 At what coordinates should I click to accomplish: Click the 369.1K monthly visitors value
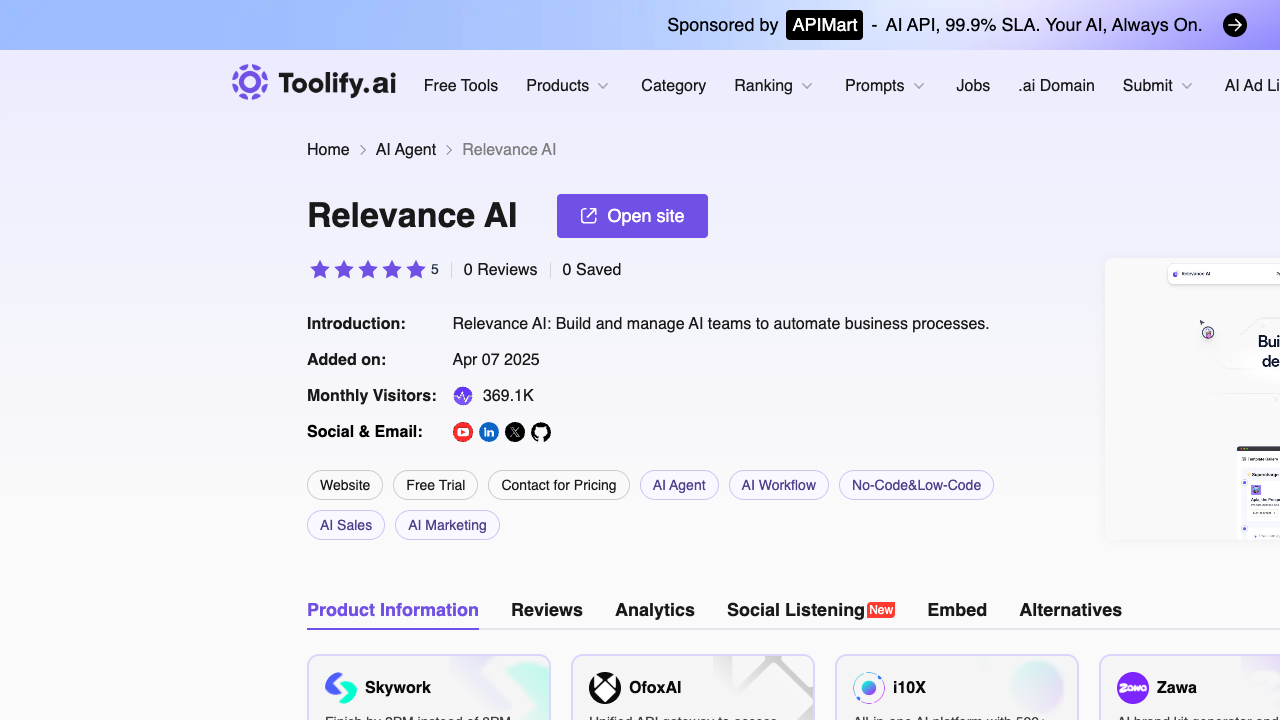[x=508, y=396]
